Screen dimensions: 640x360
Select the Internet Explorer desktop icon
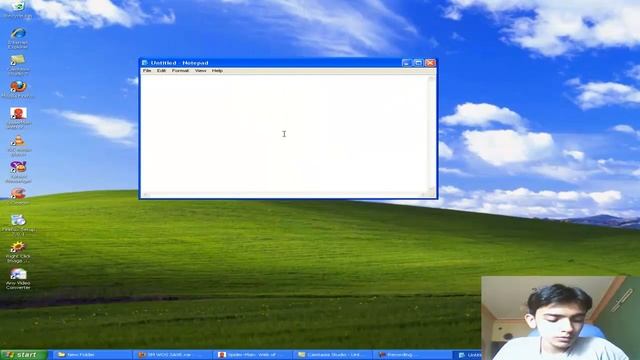[x=18, y=38]
